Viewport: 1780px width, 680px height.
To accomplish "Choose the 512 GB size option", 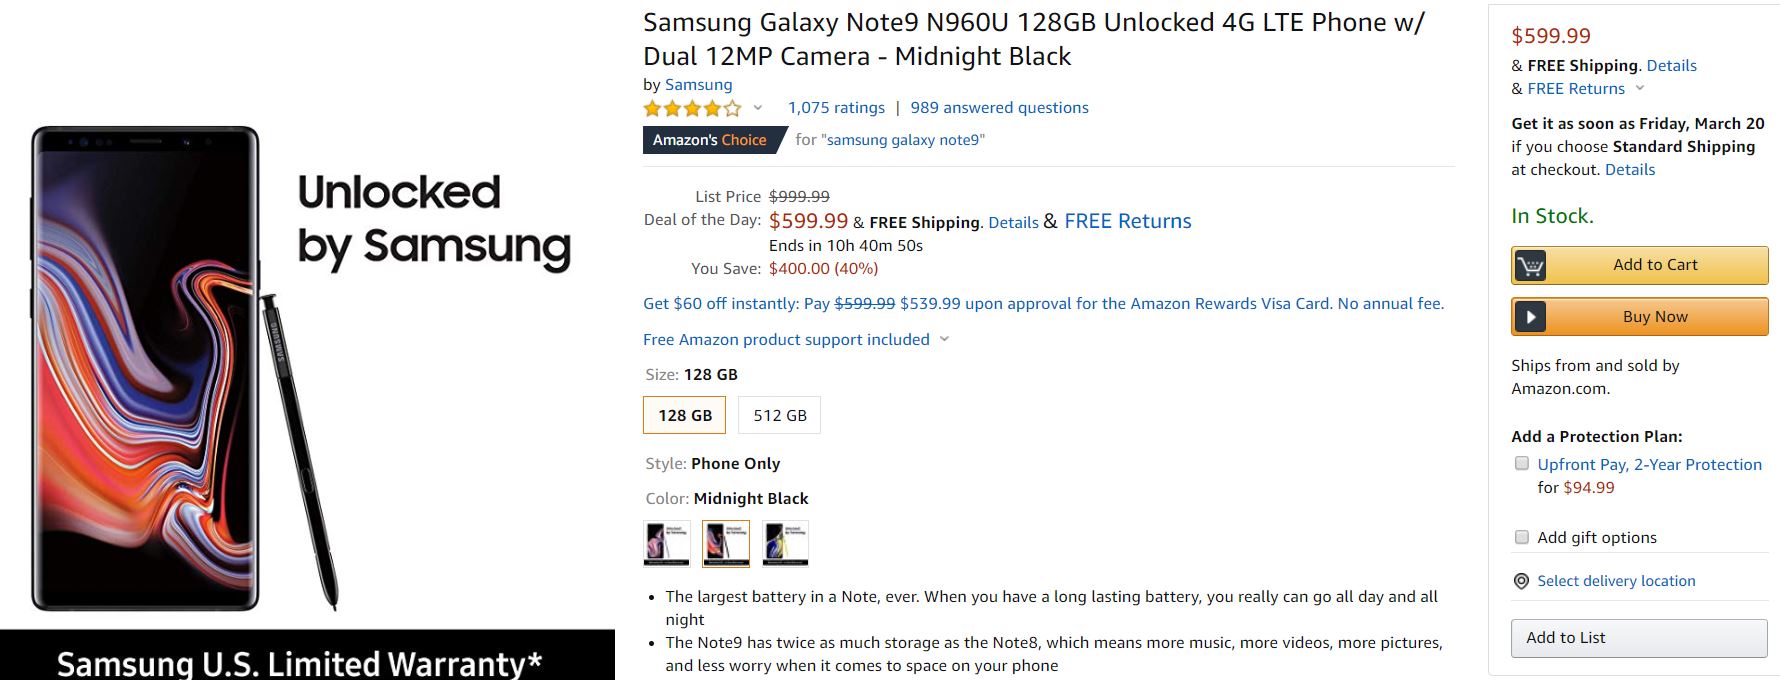I will point(779,415).
